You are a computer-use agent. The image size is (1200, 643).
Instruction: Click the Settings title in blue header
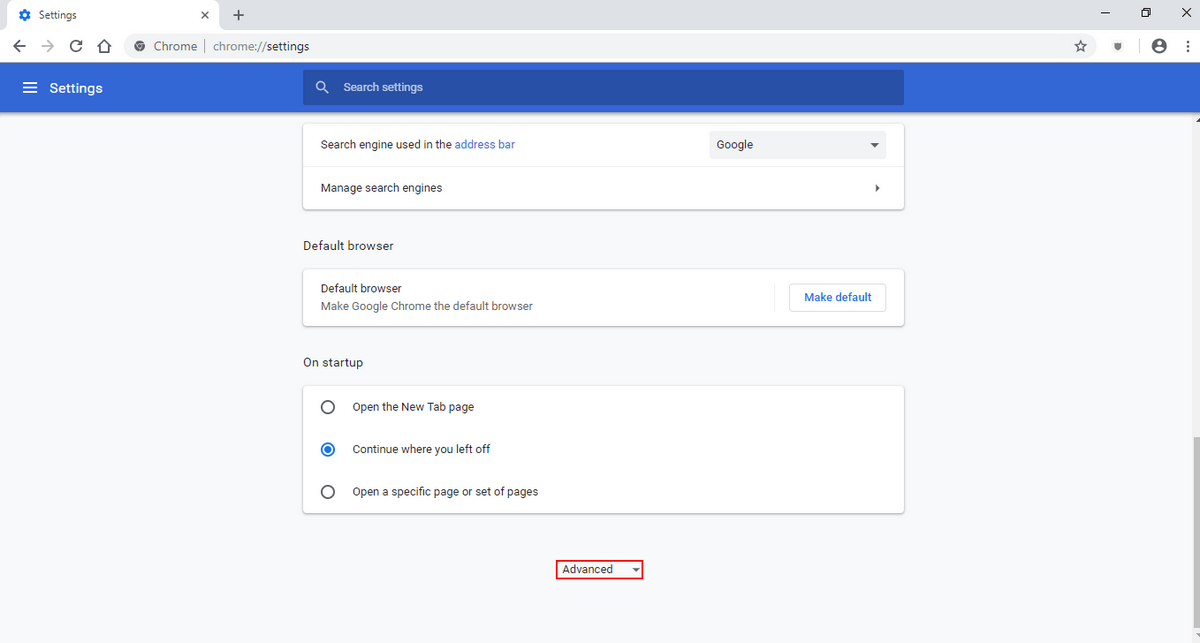click(76, 88)
